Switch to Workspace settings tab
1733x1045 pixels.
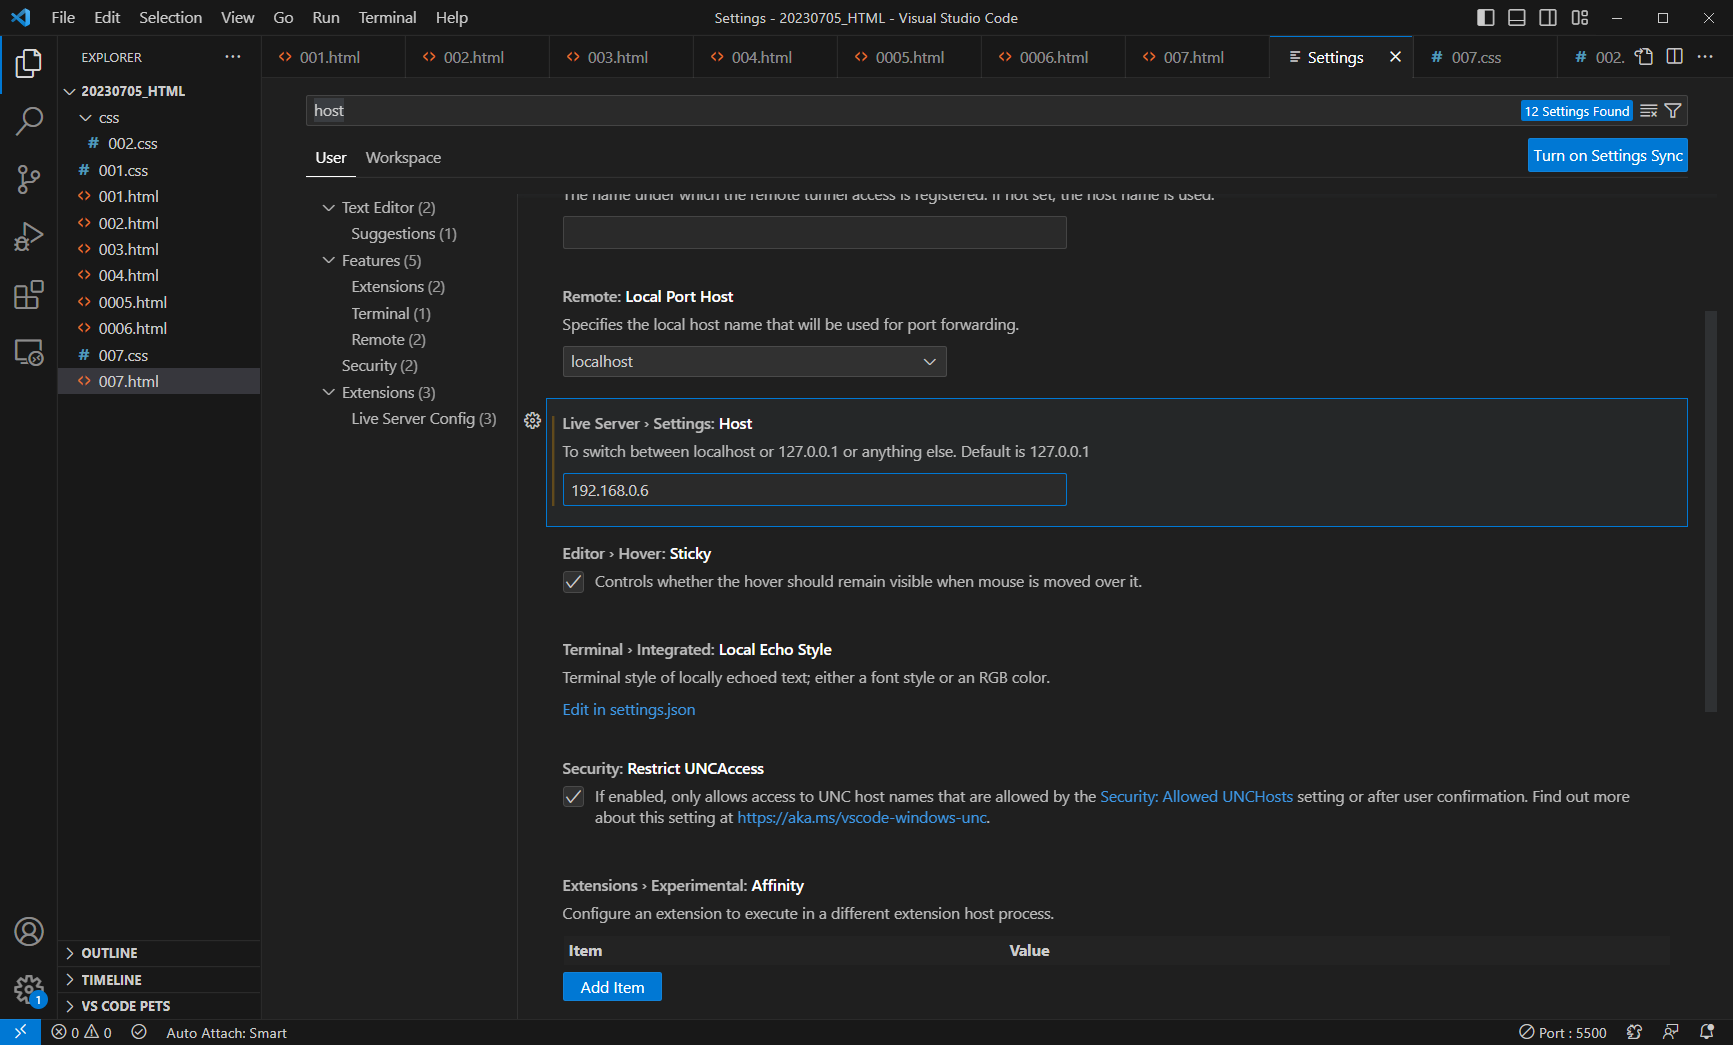[x=403, y=158]
